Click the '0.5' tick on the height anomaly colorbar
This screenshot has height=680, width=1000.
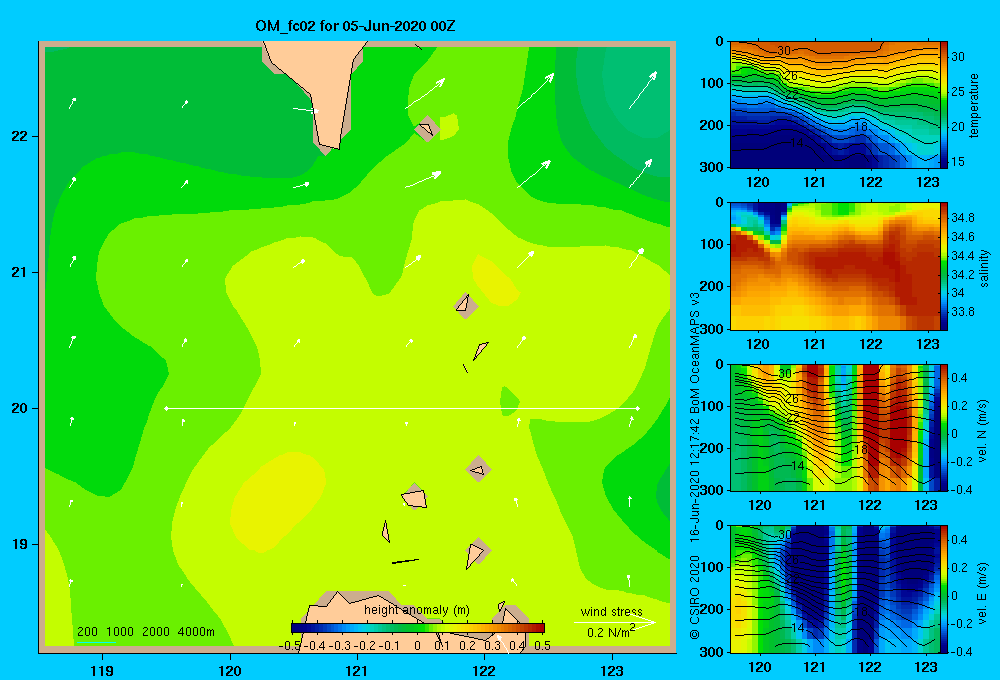tap(542, 646)
